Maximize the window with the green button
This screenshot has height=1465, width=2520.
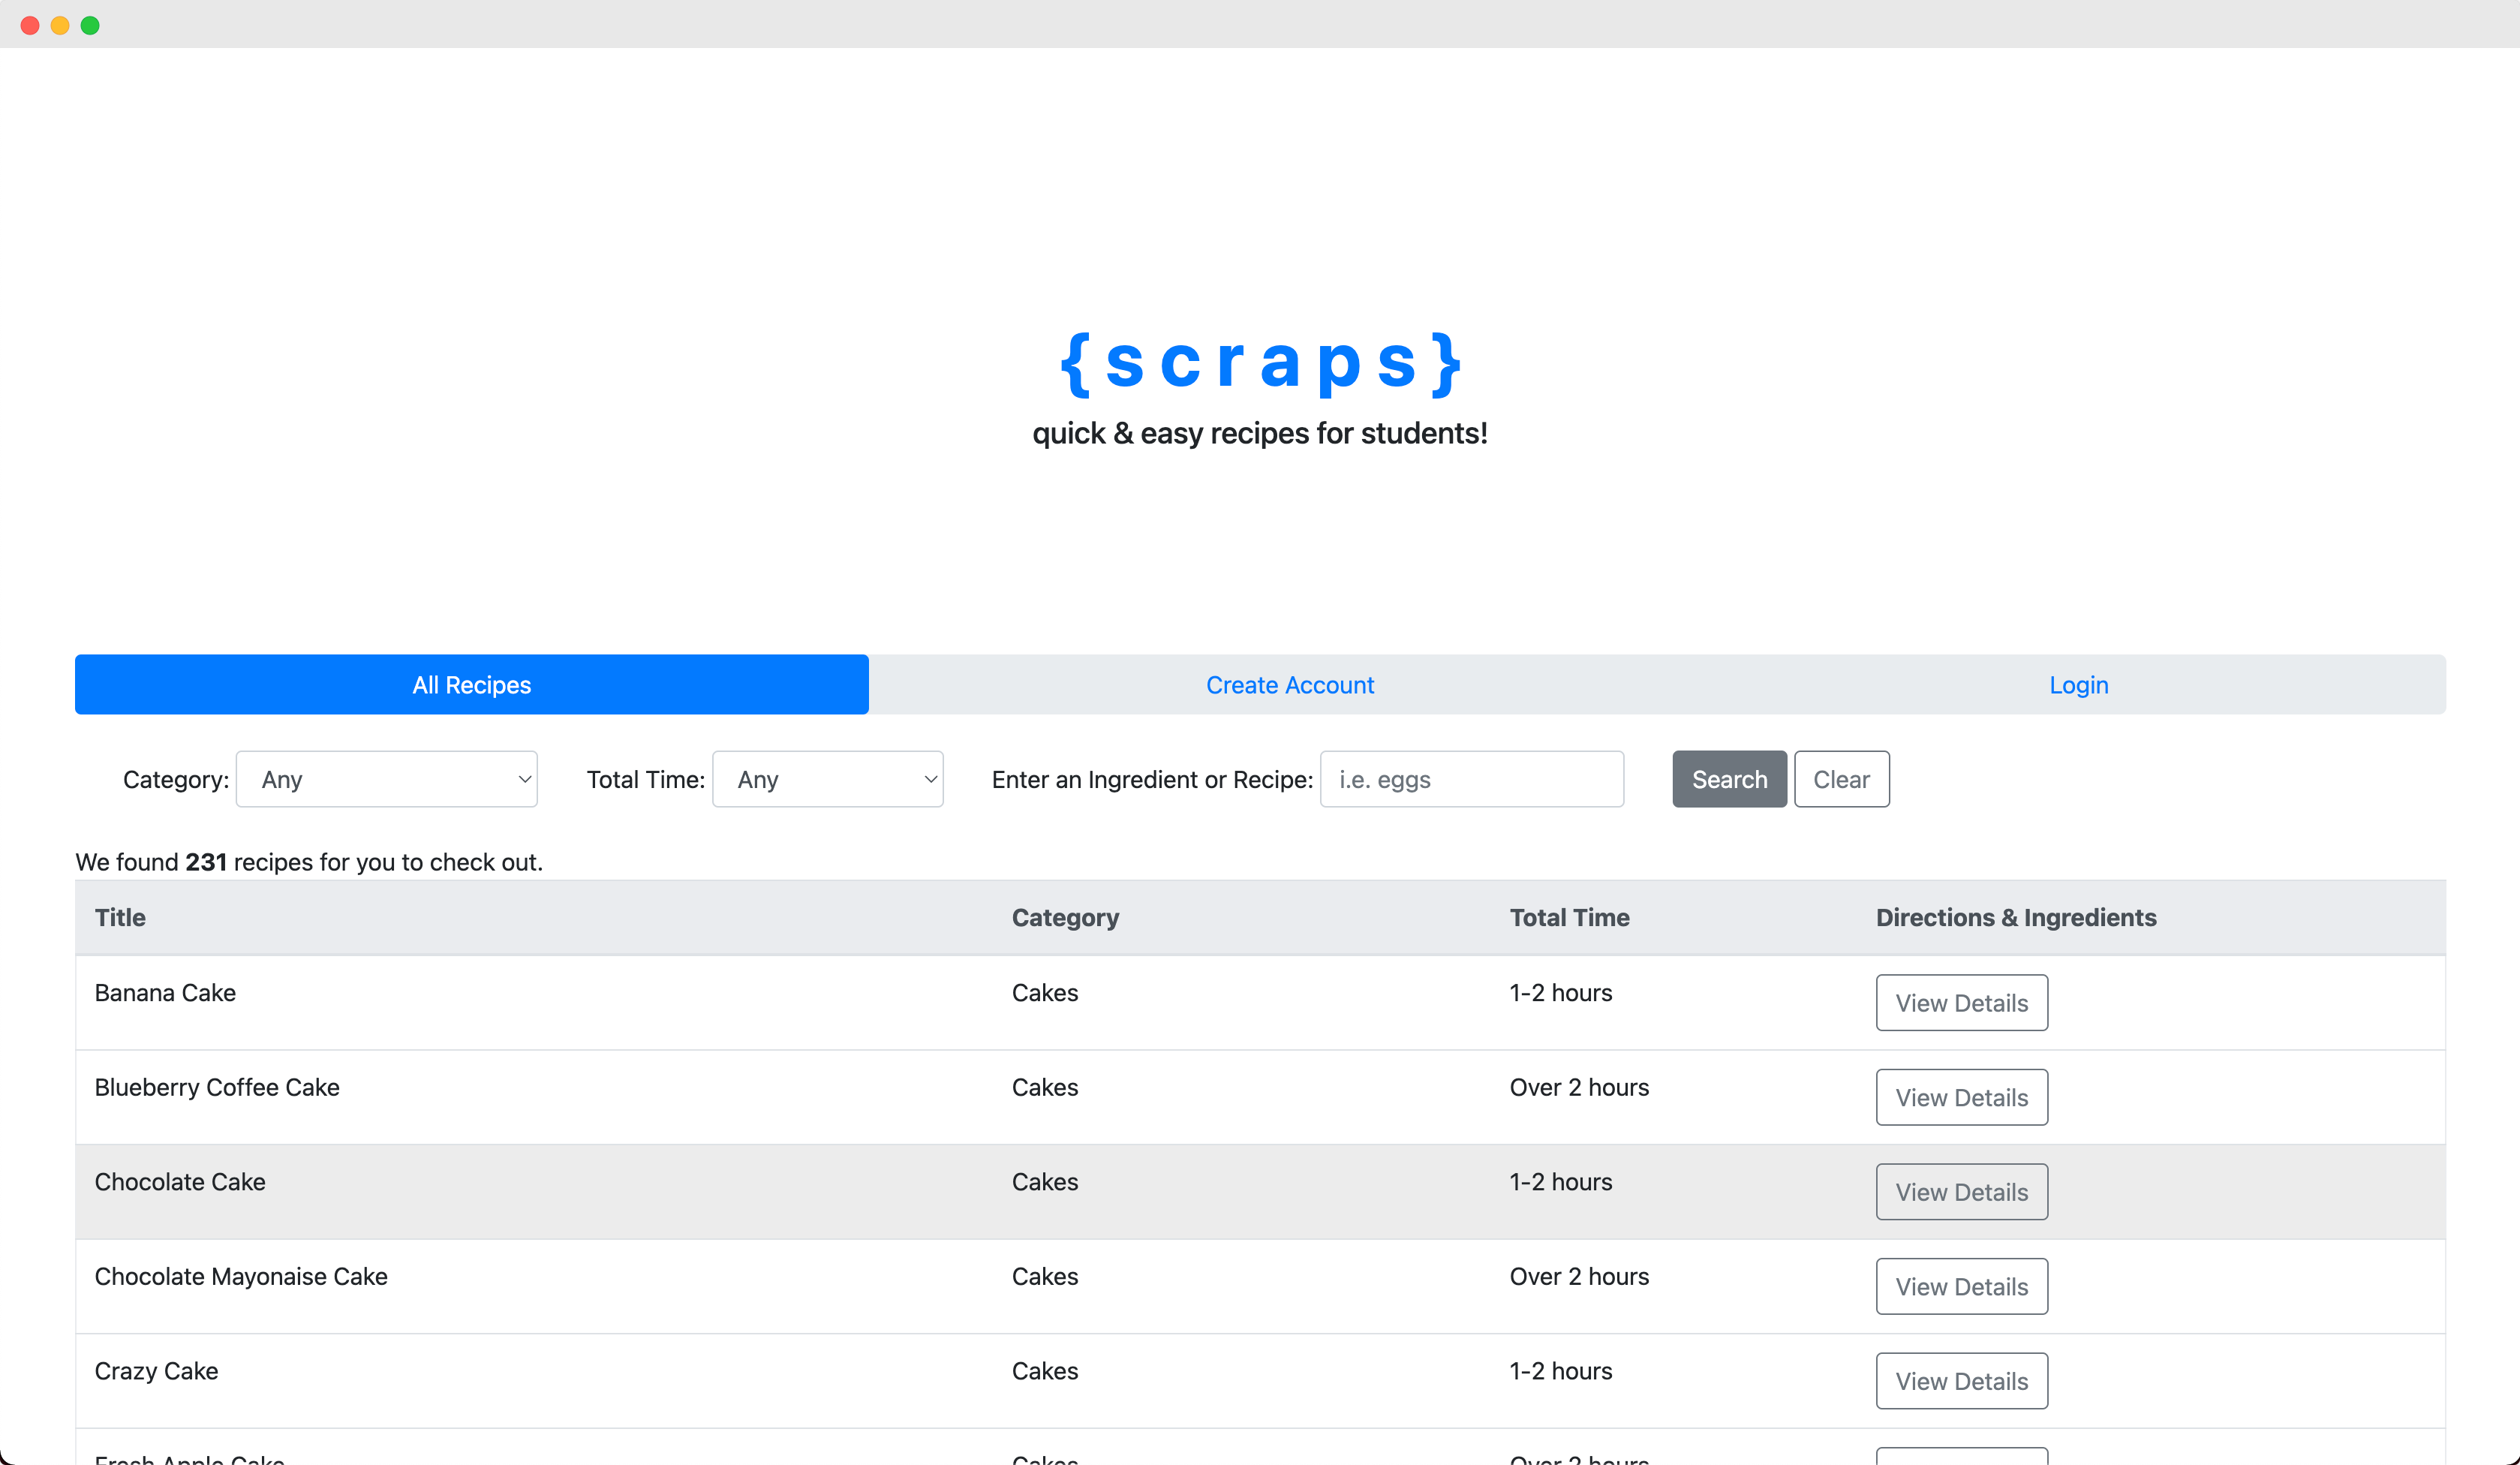tap(90, 25)
